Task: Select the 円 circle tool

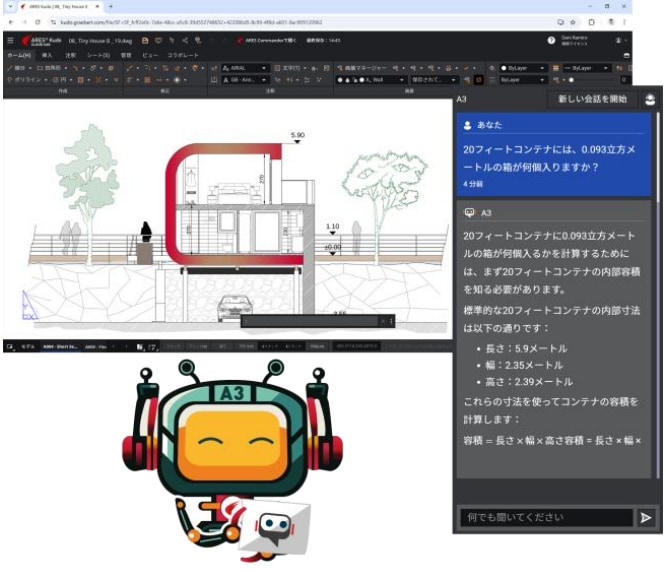Action: (60, 79)
